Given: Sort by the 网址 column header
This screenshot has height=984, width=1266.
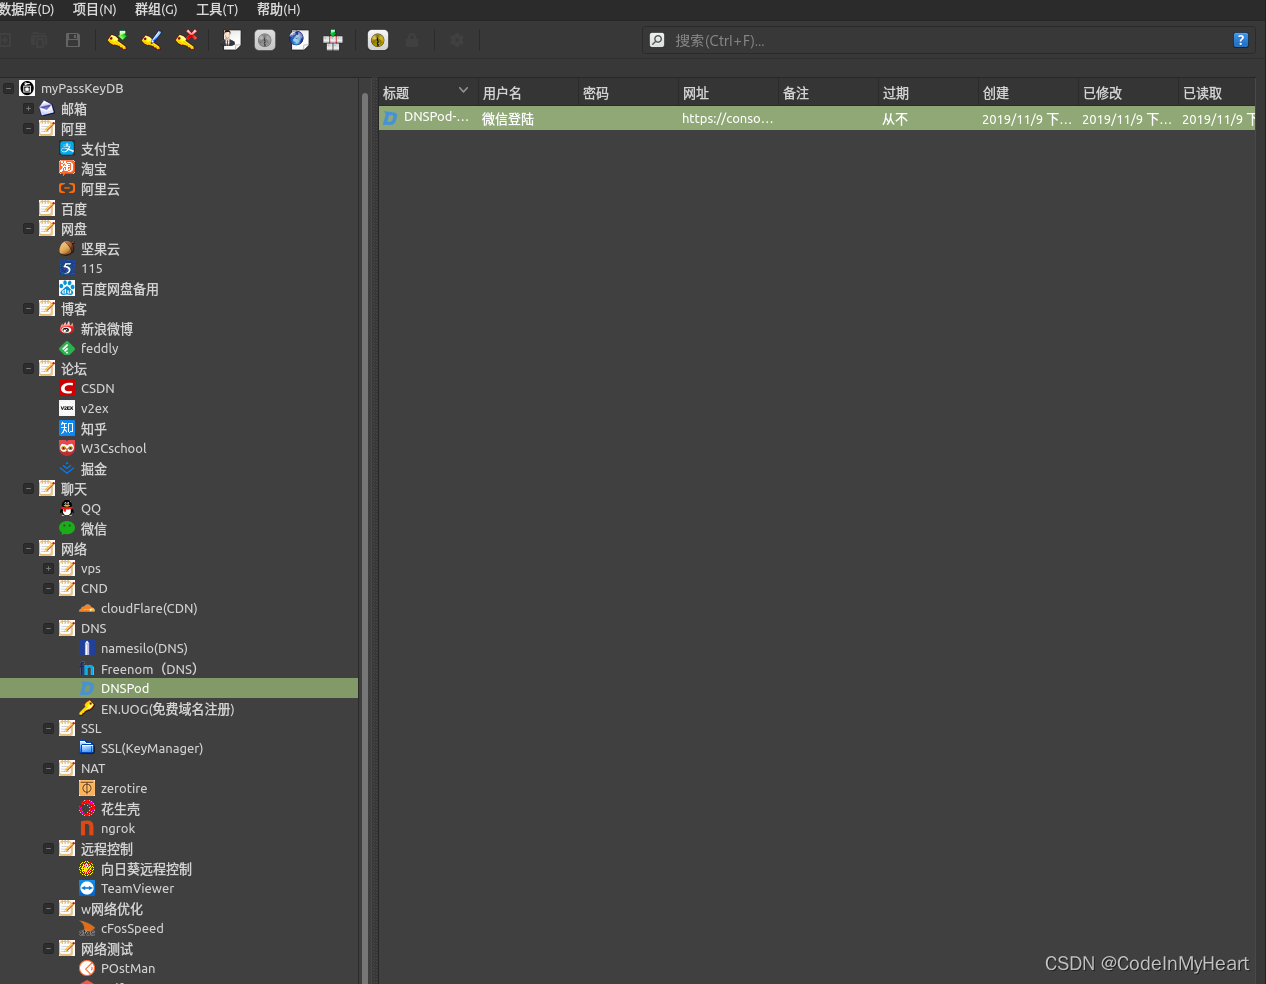Looking at the screenshot, I should click(728, 93).
